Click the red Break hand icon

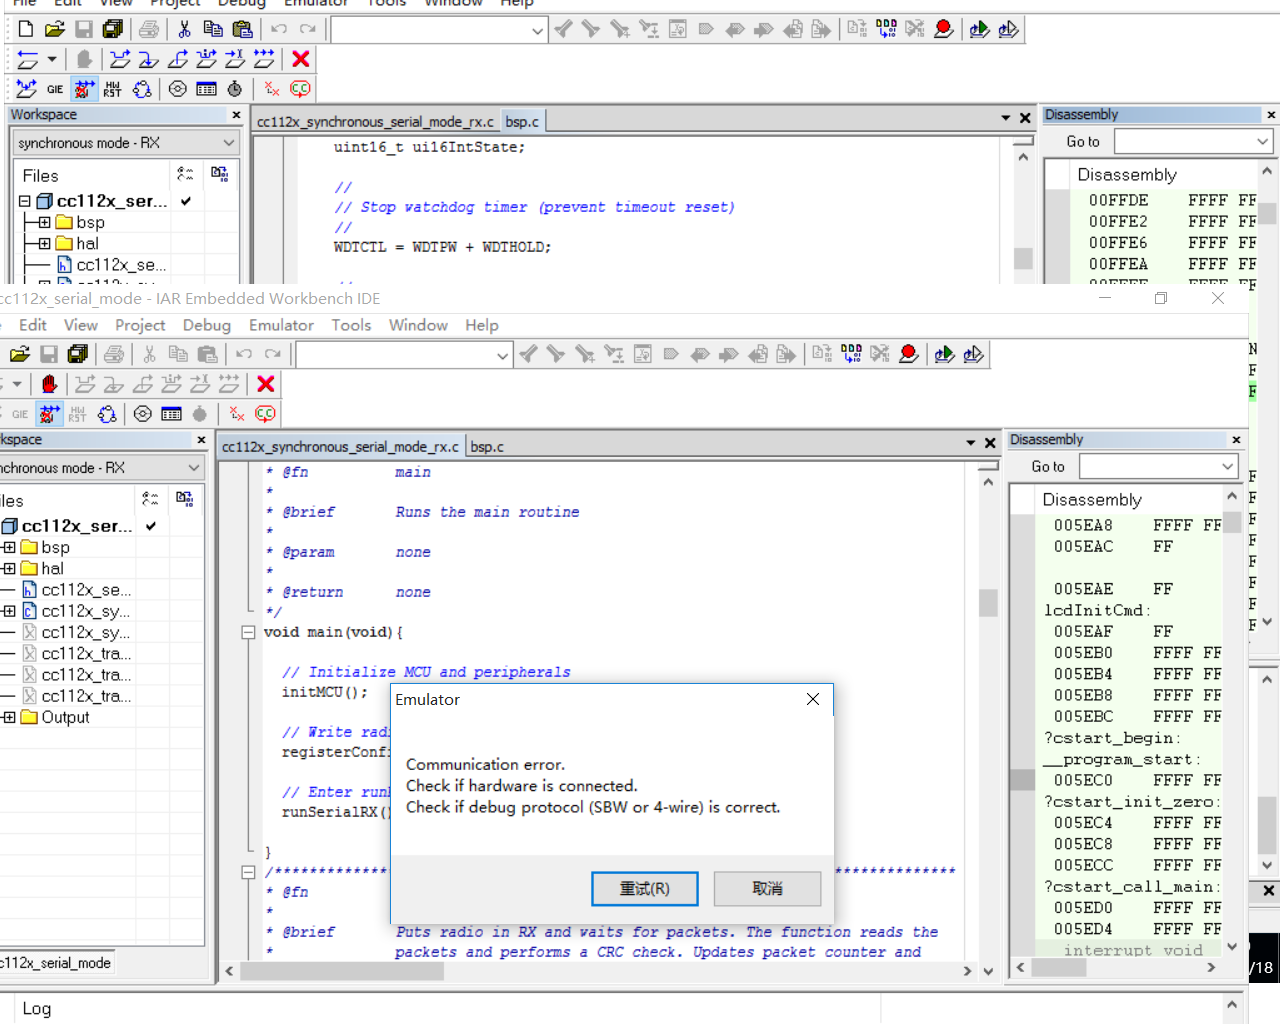tap(49, 384)
